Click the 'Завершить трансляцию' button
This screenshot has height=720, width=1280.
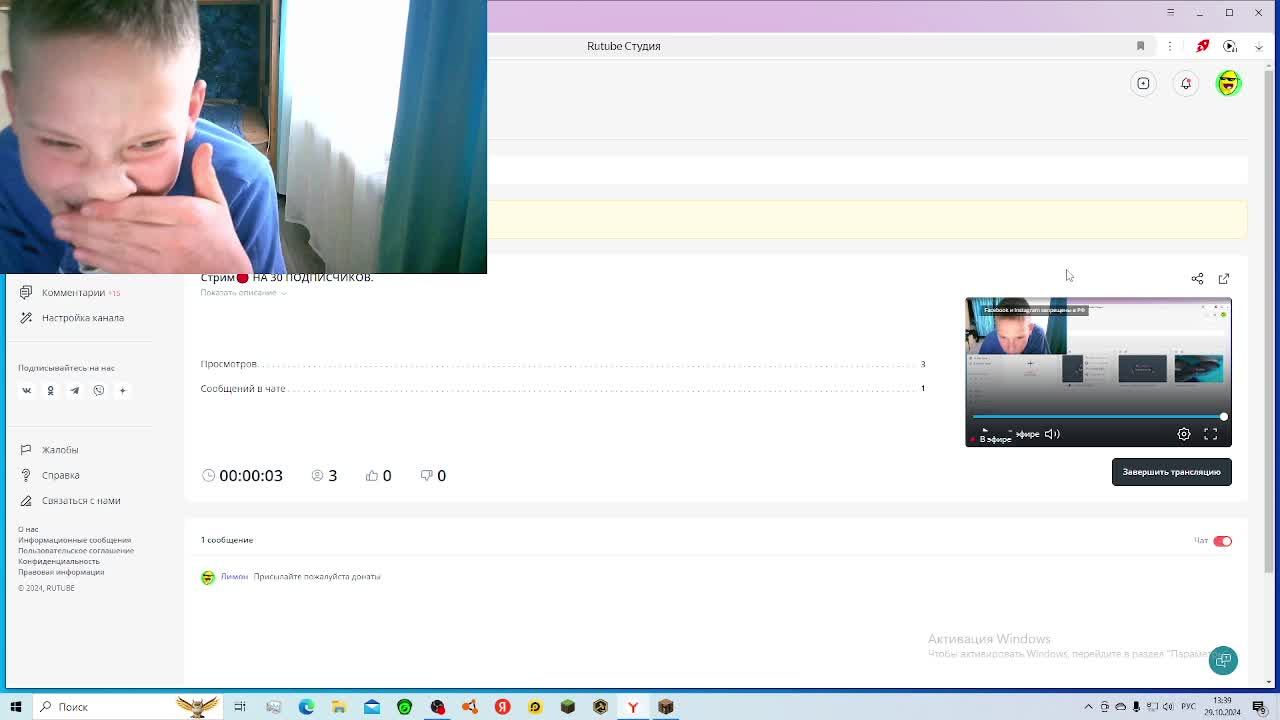[1171, 472]
